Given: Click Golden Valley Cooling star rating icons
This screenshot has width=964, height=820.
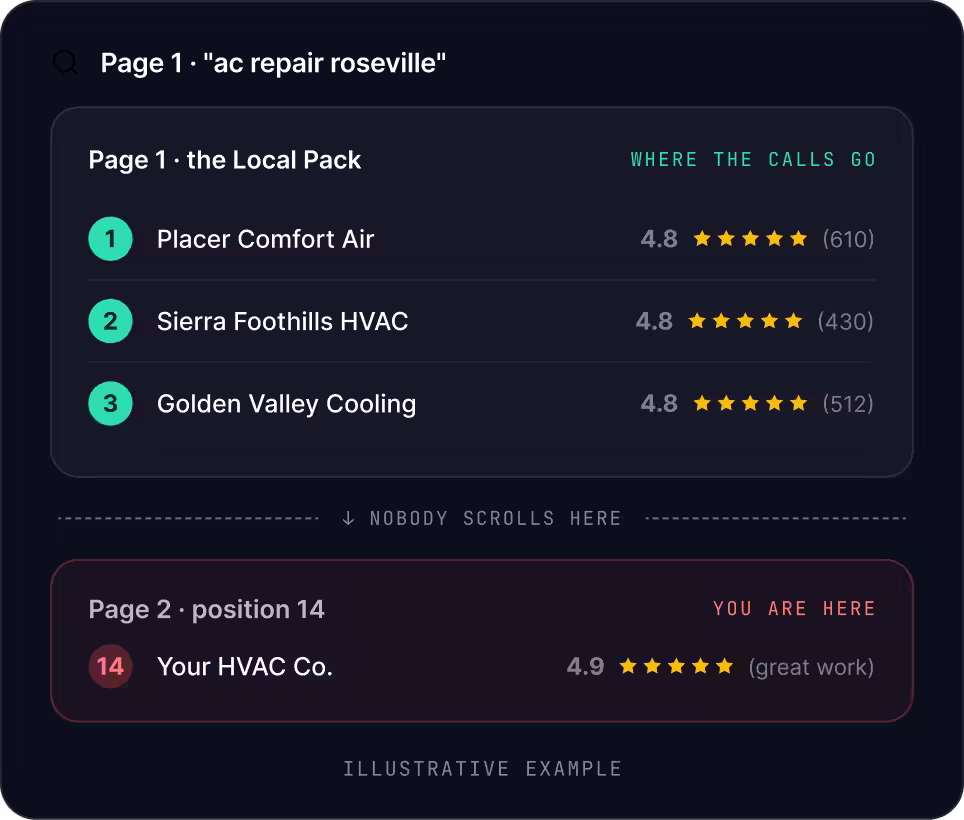Looking at the screenshot, I should [x=750, y=403].
